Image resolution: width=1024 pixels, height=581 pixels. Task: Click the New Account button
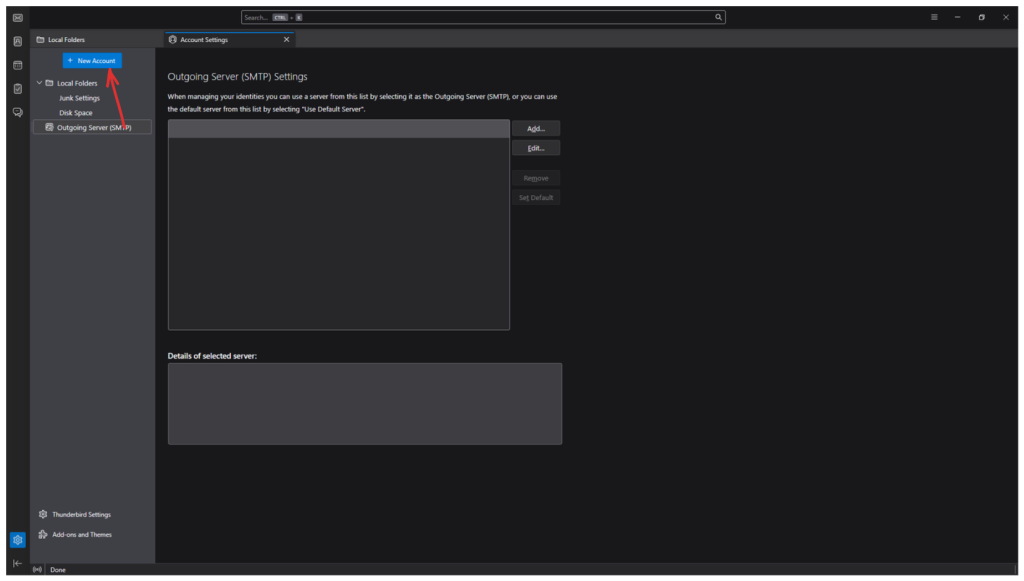tap(92, 61)
